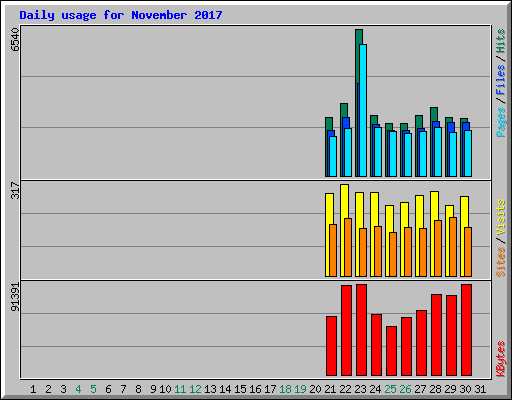The height and width of the screenshot is (400, 512).
Task: Click day label 10 on the x-axis
Action: 165,389
